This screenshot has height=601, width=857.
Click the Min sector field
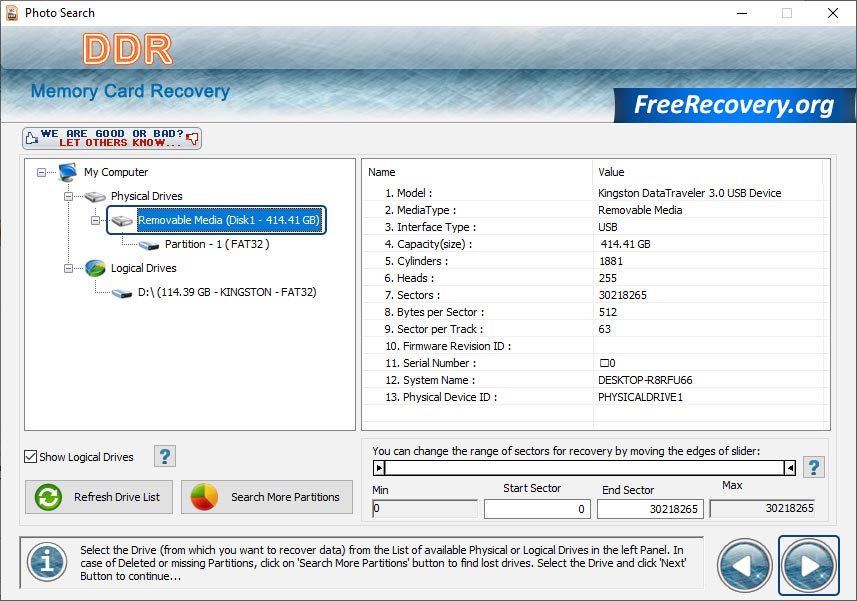pyautogui.click(x=425, y=509)
